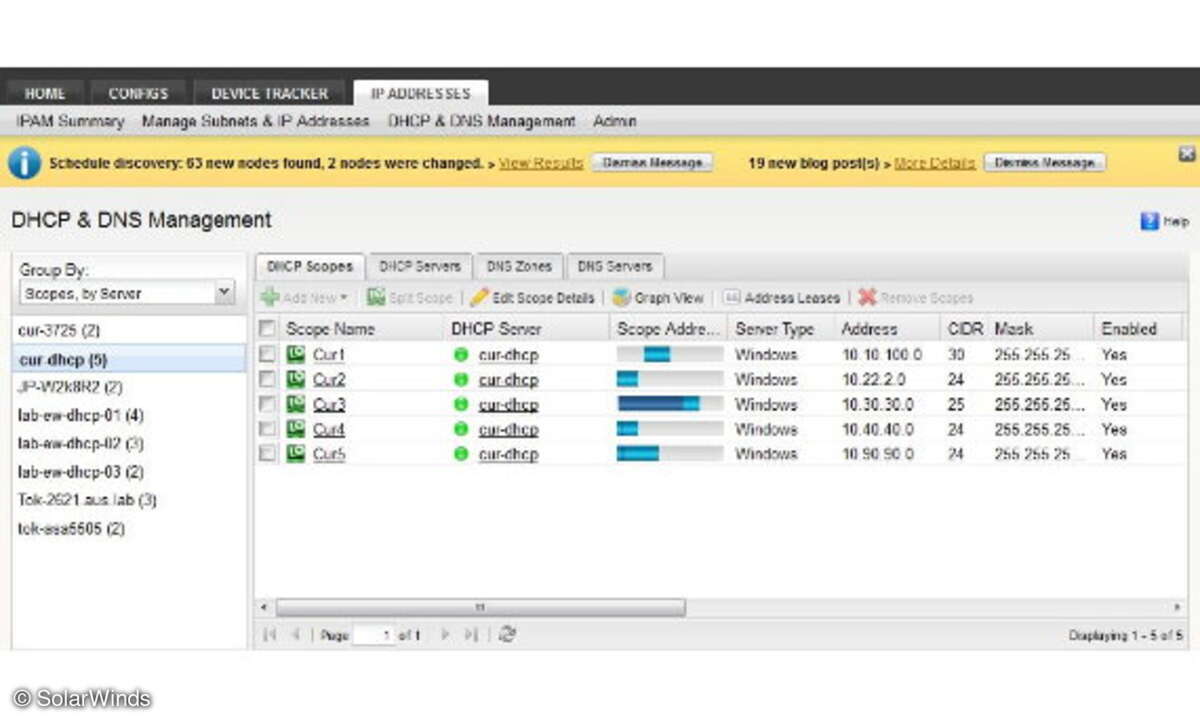Image resolution: width=1200 pixels, height=720 pixels.
Task: Click the View Results link
Action: tap(541, 163)
